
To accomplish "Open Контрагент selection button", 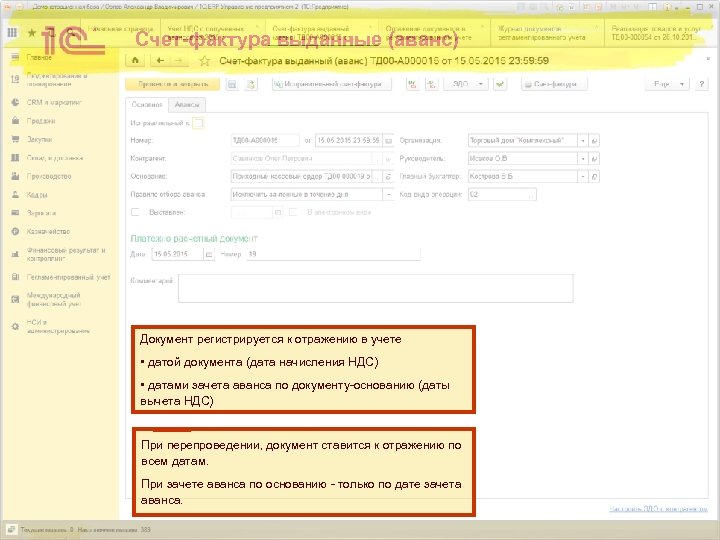I will pos(377,158).
